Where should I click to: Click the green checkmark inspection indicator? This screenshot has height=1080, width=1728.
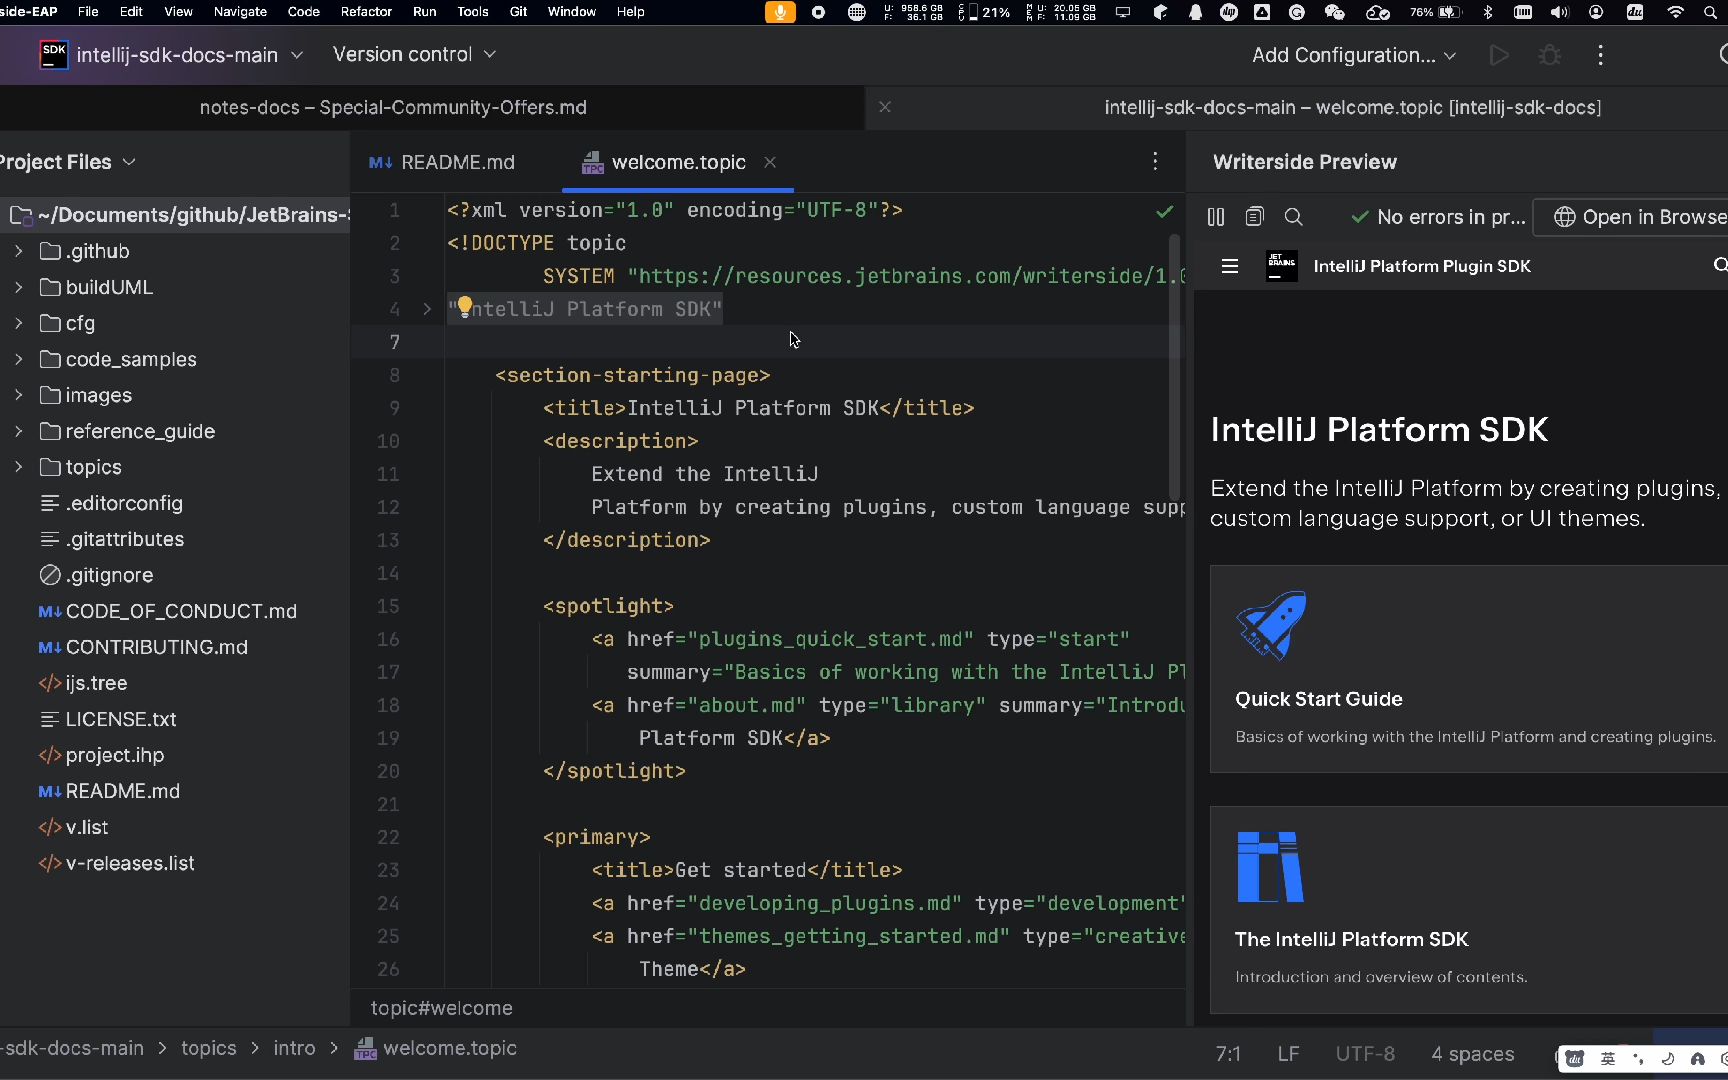coord(1165,211)
